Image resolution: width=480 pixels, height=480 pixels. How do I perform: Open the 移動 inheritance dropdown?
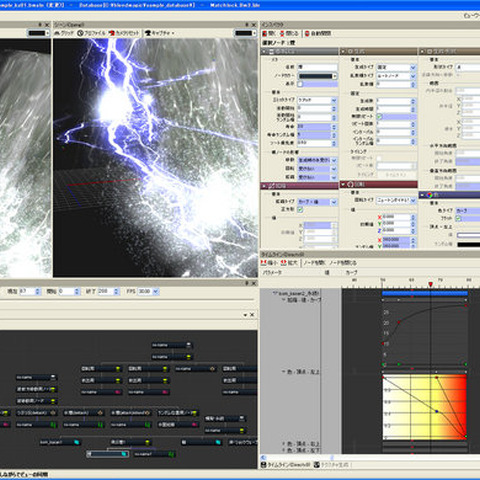tap(334, 160)
